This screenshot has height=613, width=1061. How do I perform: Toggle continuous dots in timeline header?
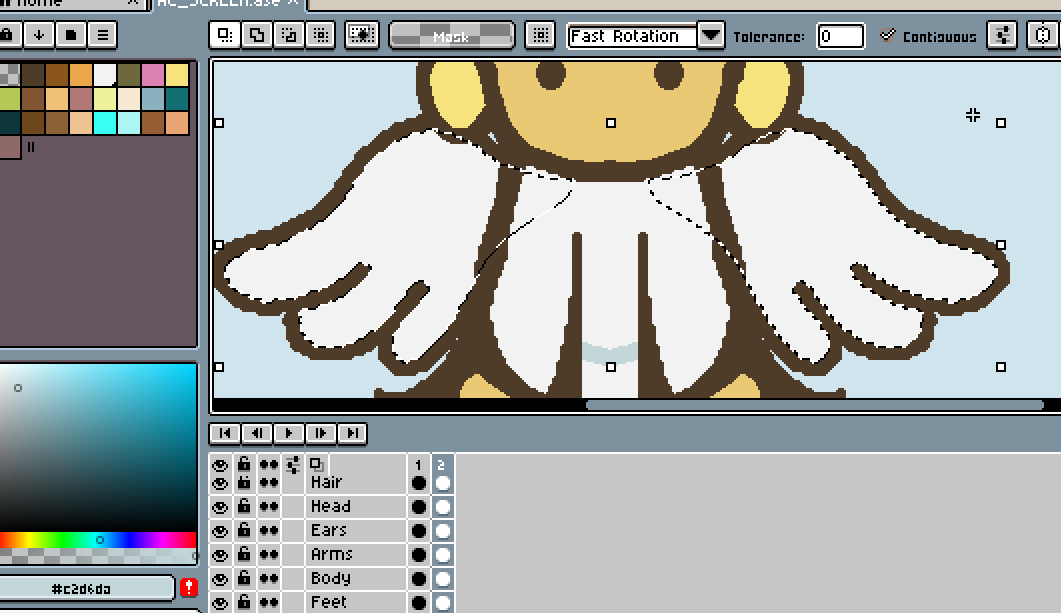(x=269, y=465)
